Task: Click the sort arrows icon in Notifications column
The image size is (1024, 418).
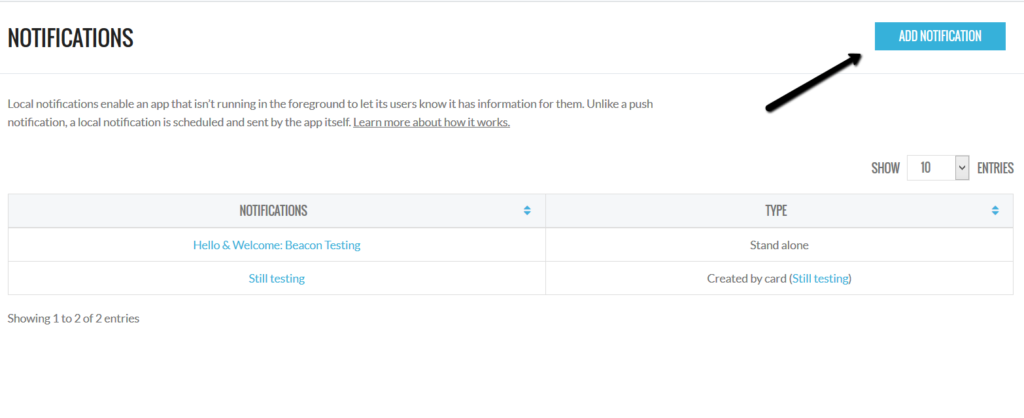Action: [x=527, y=211]
